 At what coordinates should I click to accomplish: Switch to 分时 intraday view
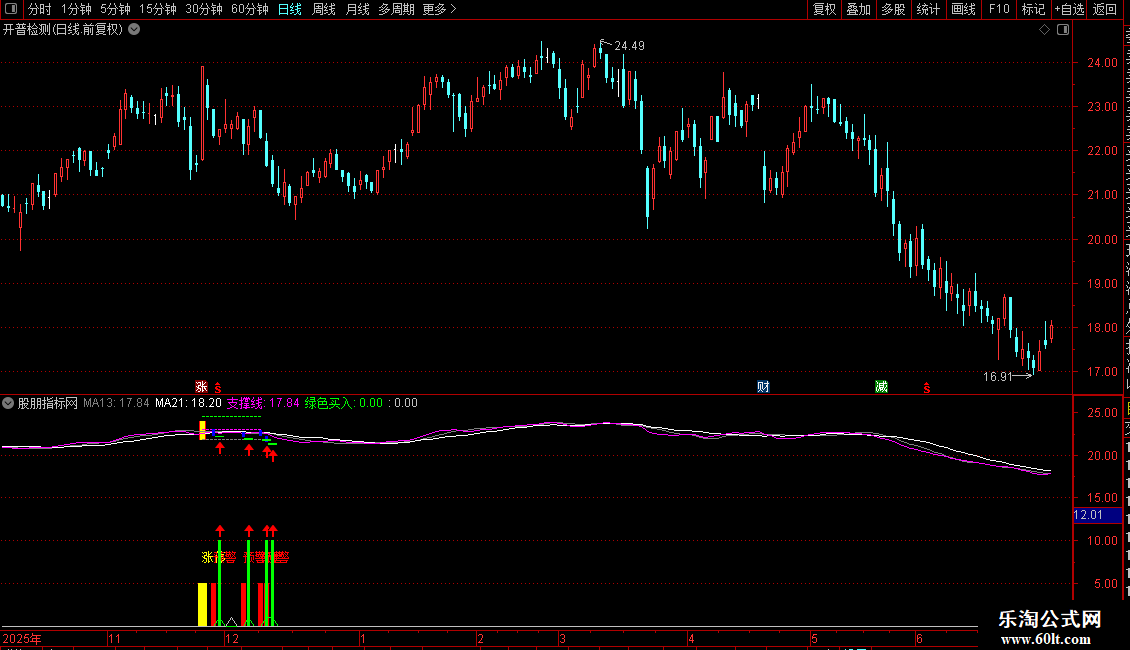40,9
